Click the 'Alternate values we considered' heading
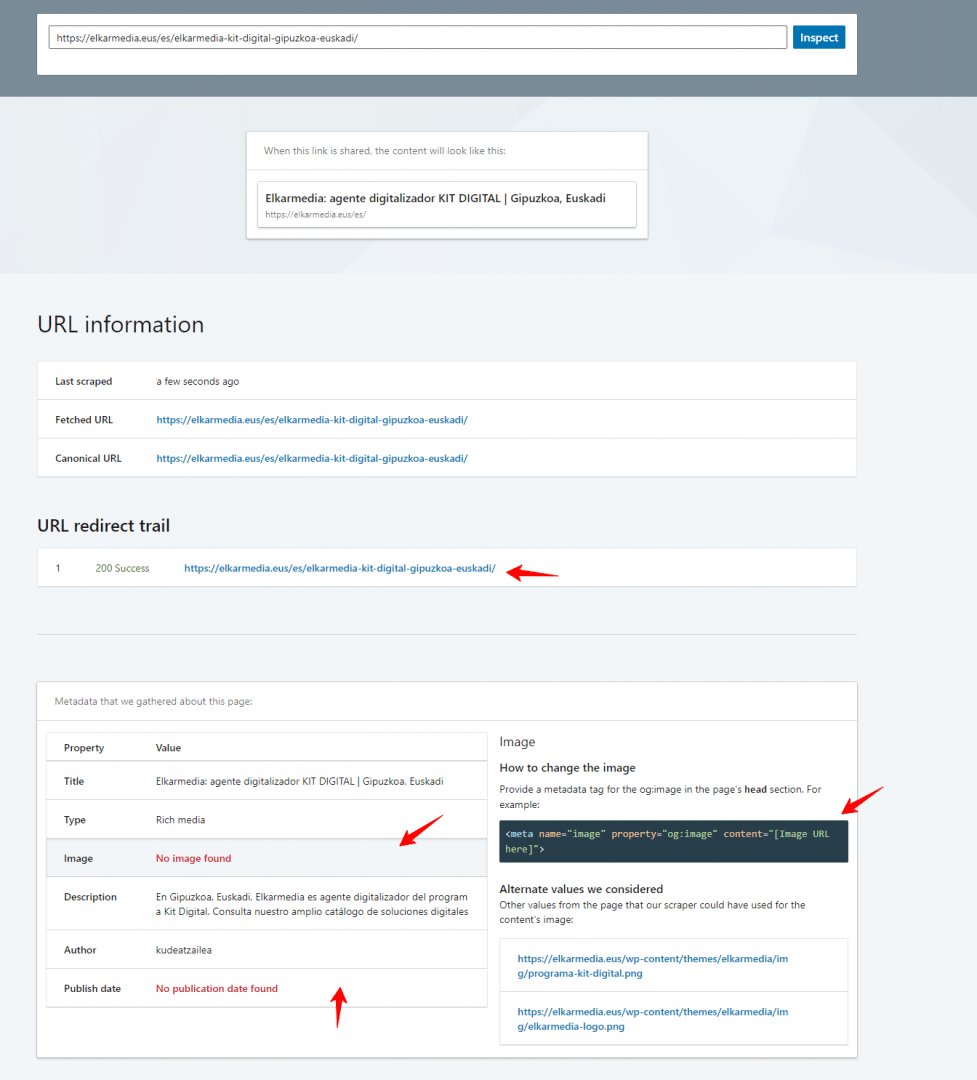Image resolution: width=977 pixels, height=1080 pixels. click(582, 889)
